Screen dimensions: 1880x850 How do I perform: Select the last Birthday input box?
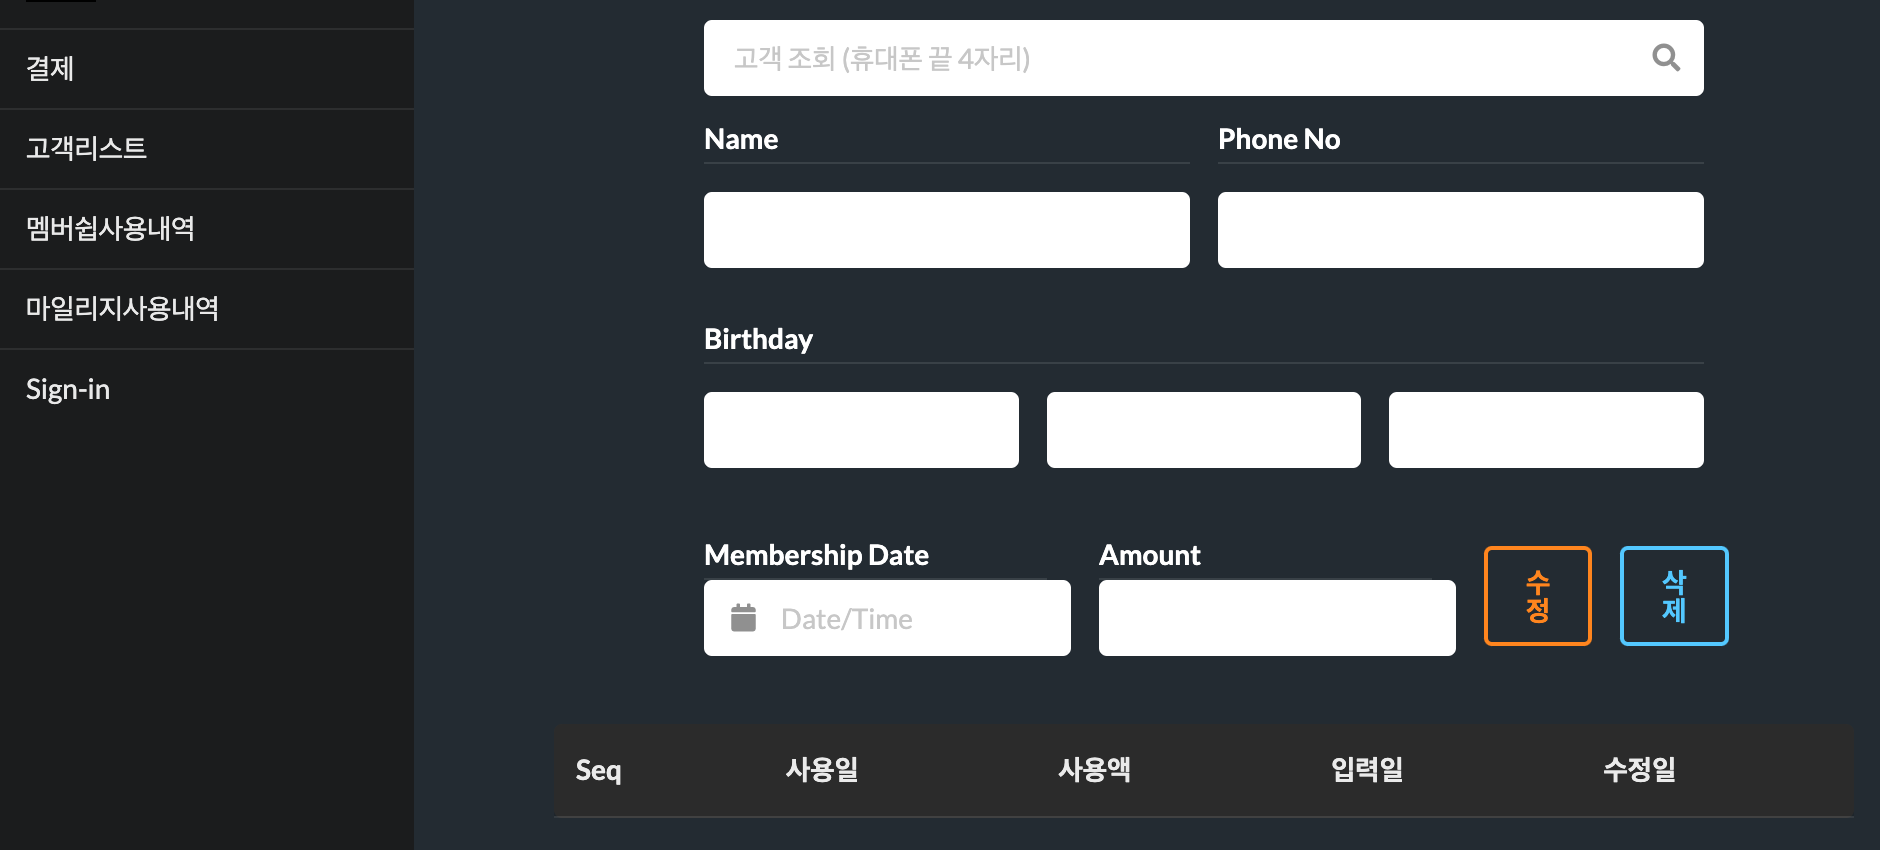click(x=1546, y=430)
